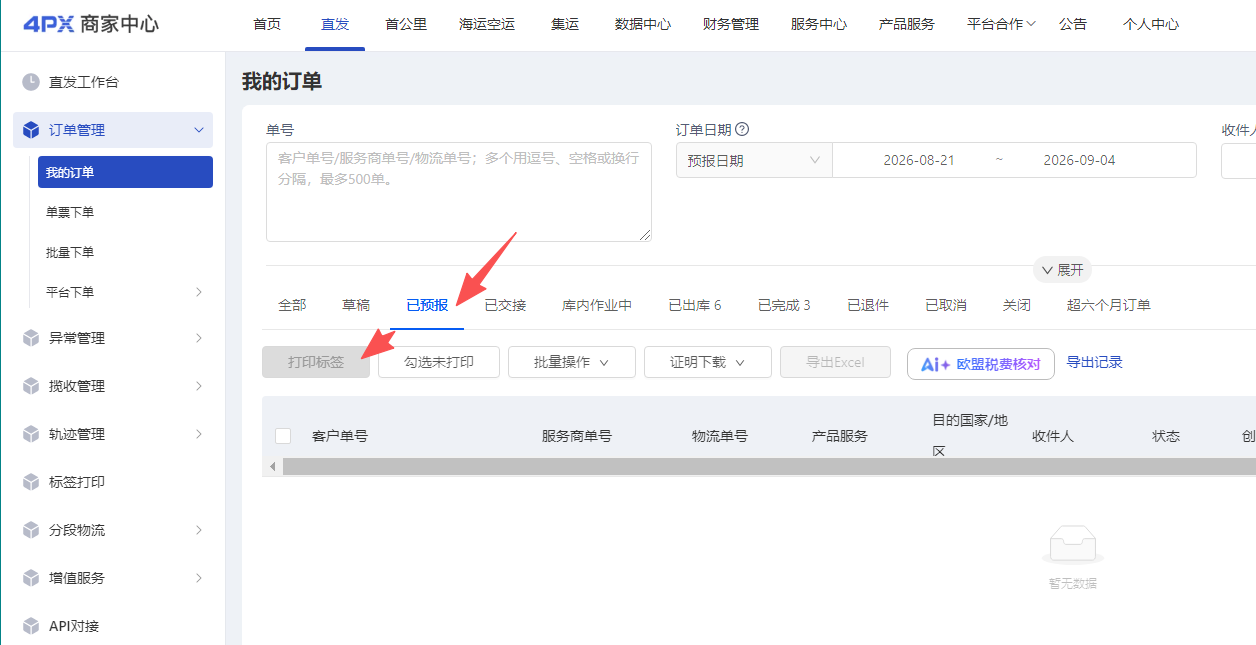Click the cube icon beside 轨迹管理

pyautogui.click(x=31, y=434)
